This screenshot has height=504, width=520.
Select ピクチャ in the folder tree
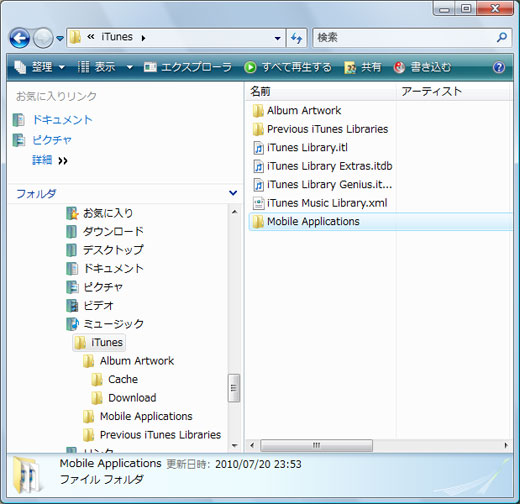click(95, 287)
